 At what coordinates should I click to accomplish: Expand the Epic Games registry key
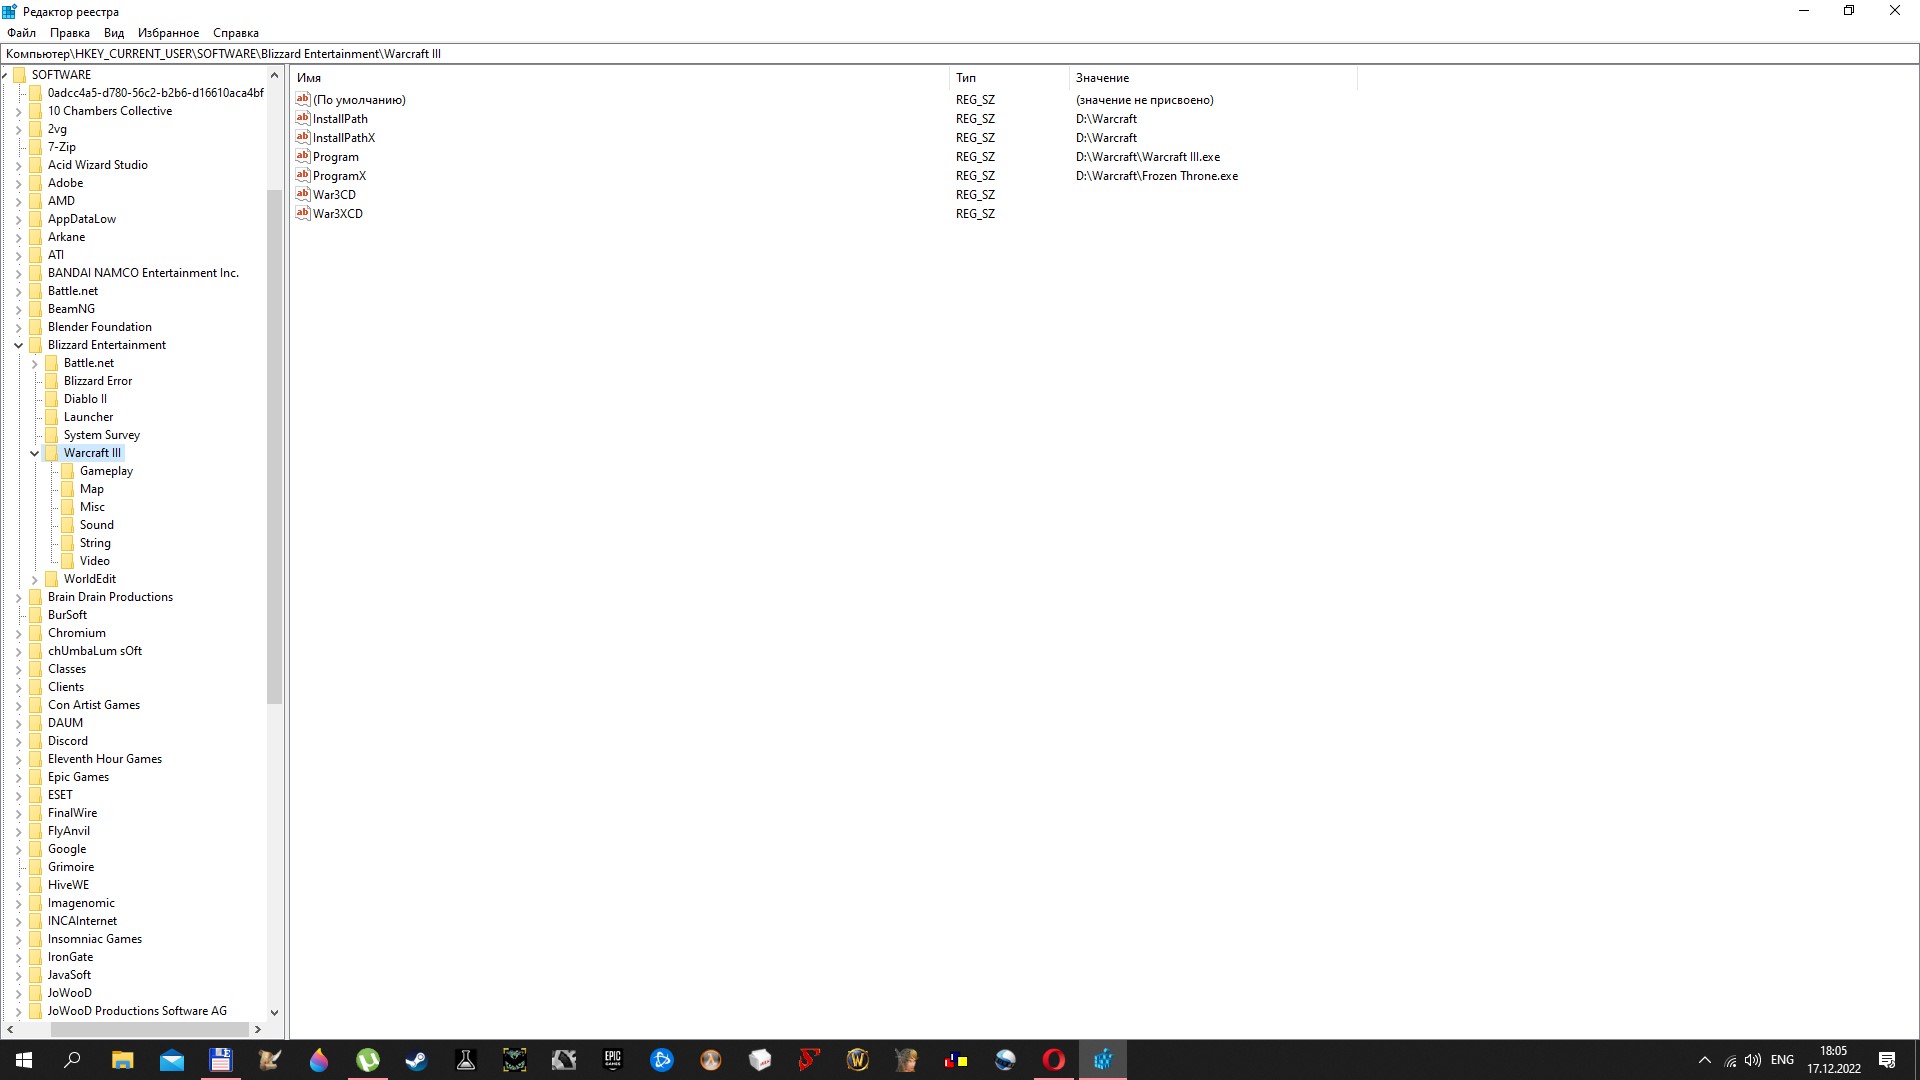[x=19, y=777]
